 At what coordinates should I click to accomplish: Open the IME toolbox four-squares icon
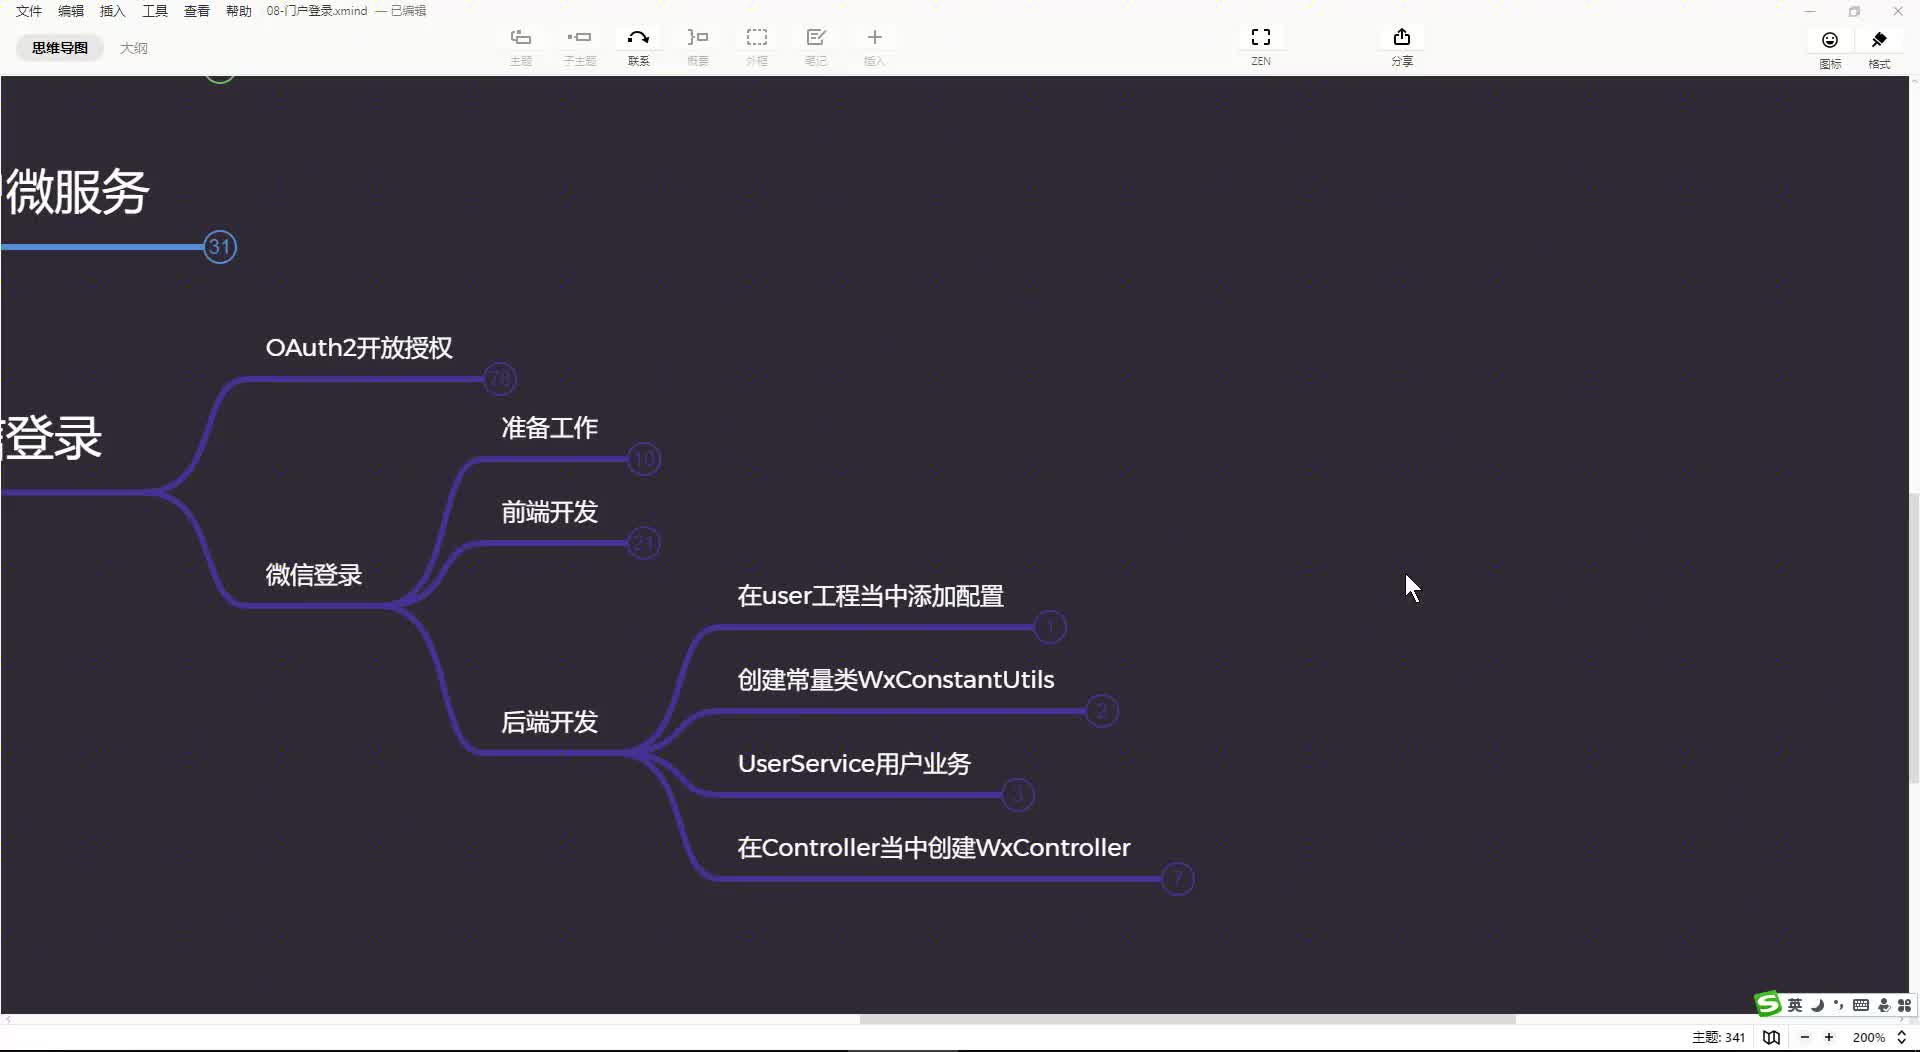(x=1904, y=1005)
